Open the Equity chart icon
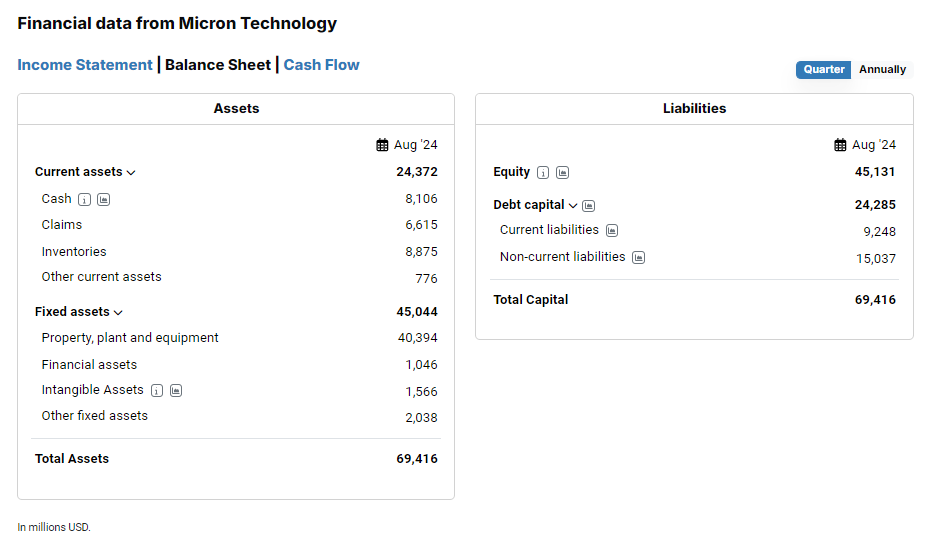 click(x=562, y=172)
